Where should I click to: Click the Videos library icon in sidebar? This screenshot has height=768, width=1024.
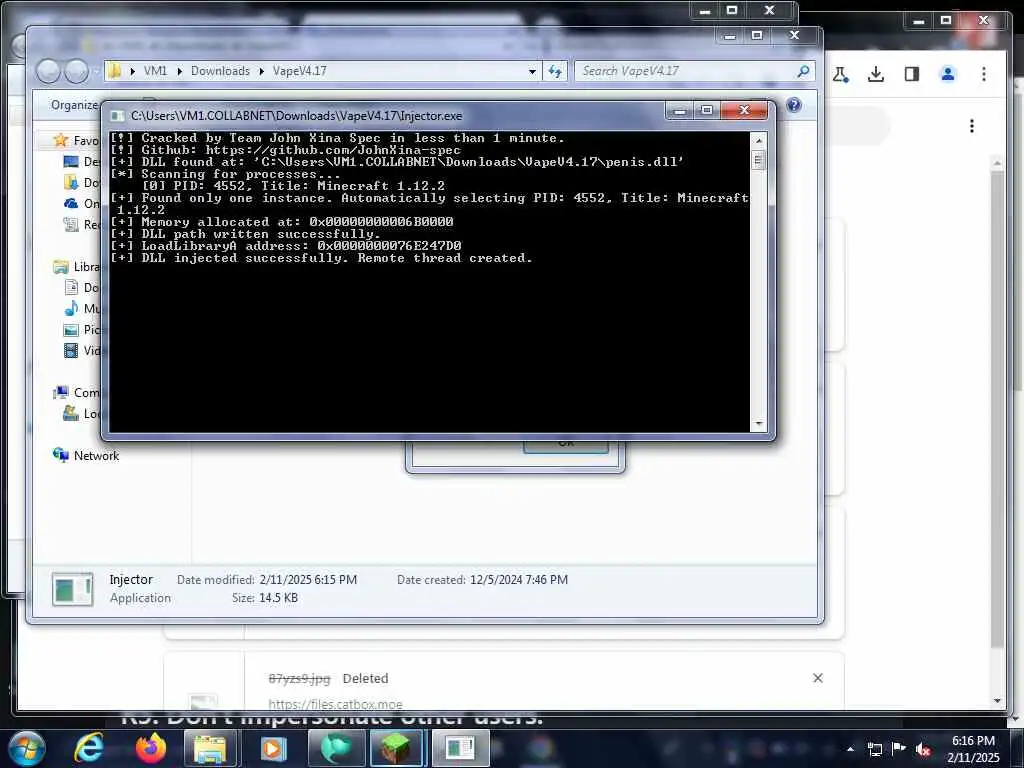pos(71,351)
